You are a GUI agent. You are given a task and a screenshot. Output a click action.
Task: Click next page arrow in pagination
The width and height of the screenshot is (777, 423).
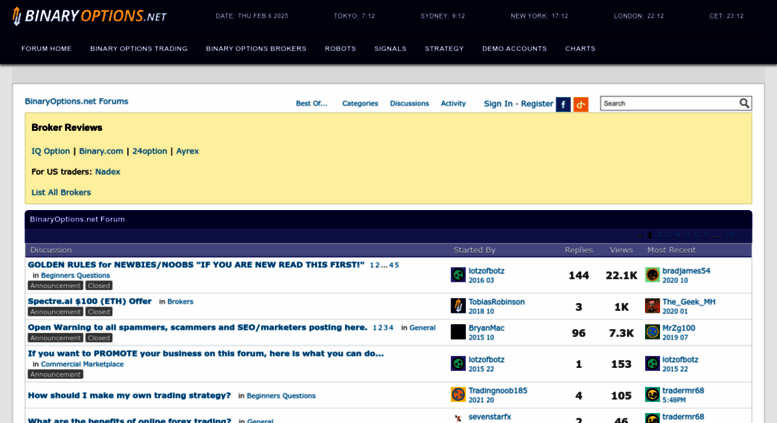tap(742, 235)
